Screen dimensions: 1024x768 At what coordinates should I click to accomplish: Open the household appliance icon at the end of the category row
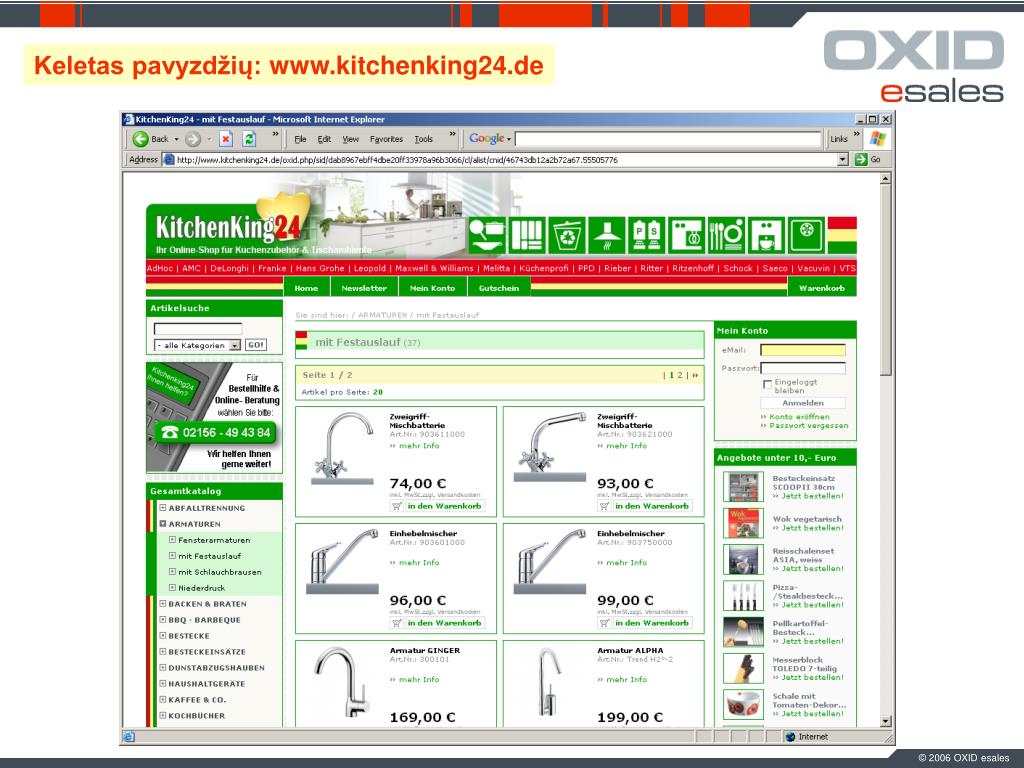click(806, 235)
